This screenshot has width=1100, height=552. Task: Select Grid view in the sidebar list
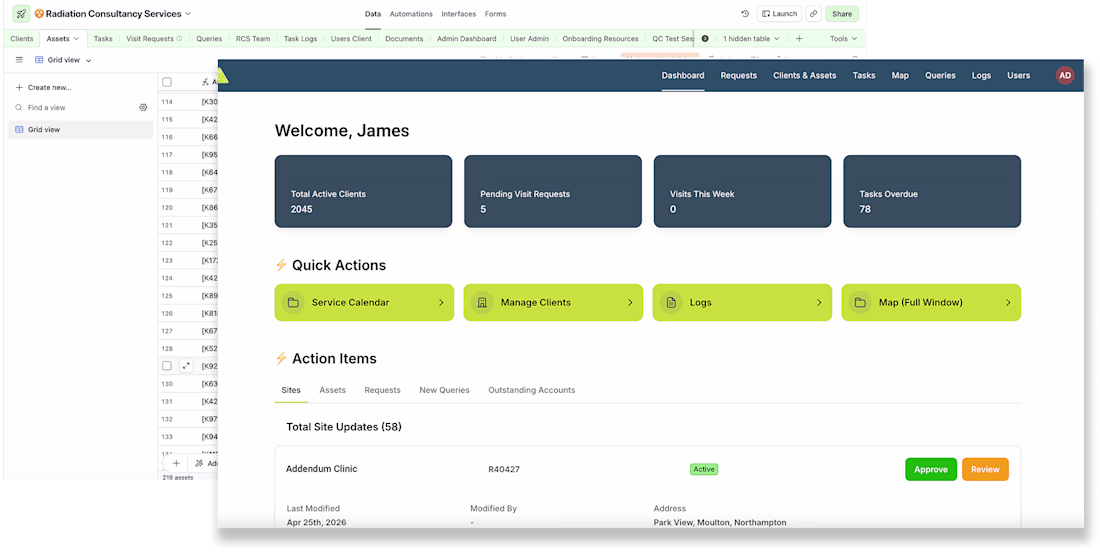click(x=81, y=130)
